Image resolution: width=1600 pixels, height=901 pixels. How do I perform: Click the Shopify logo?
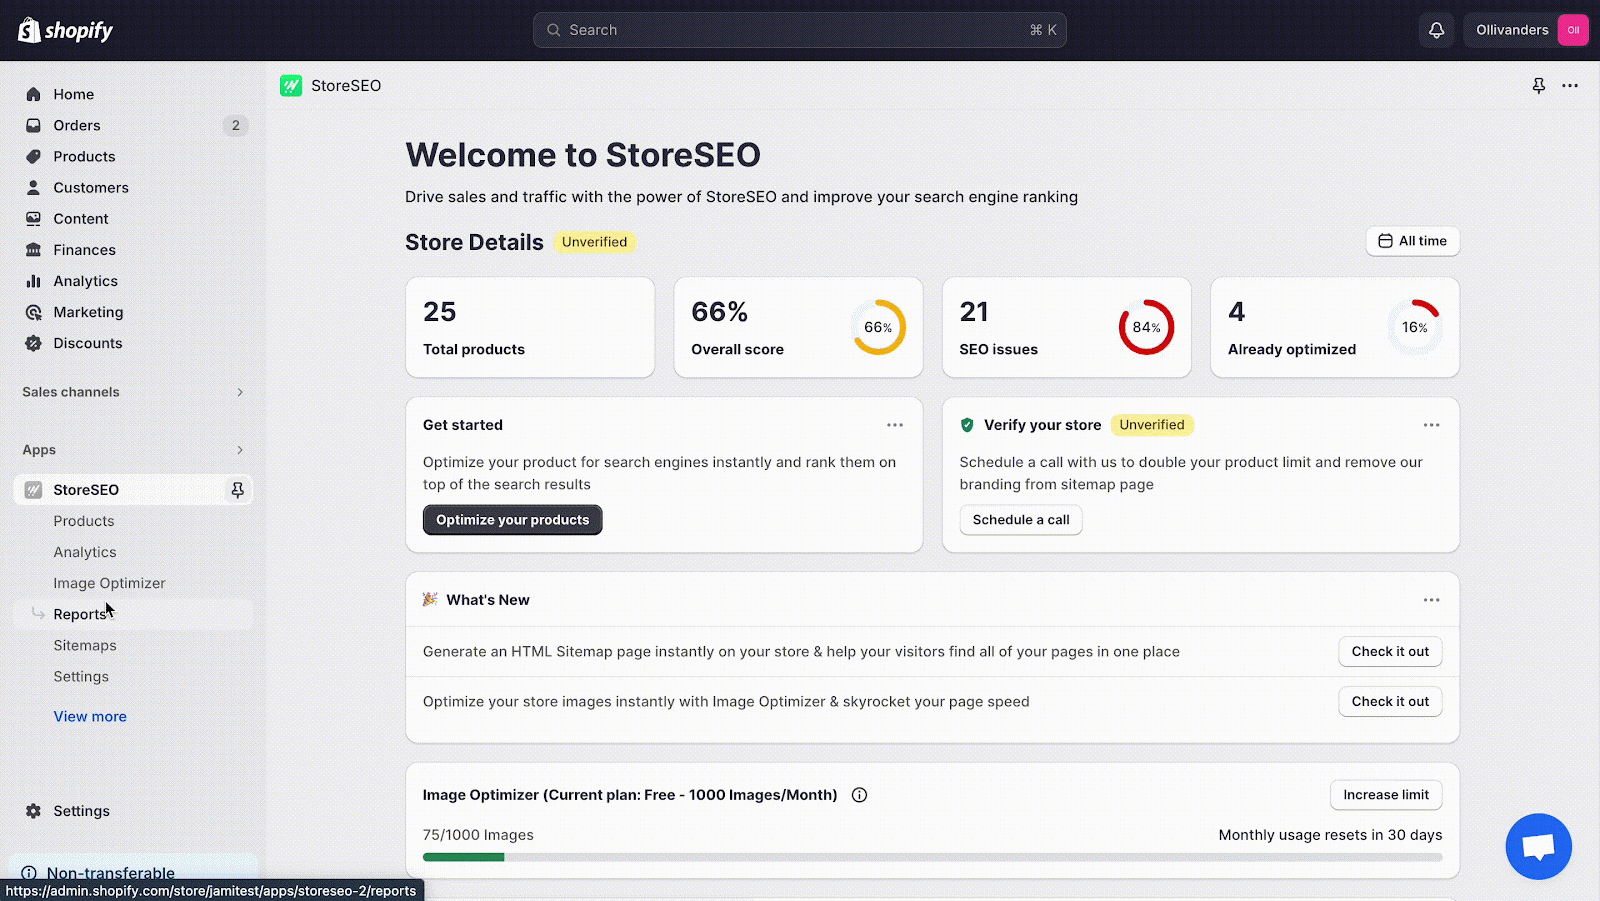click(65, 30)
